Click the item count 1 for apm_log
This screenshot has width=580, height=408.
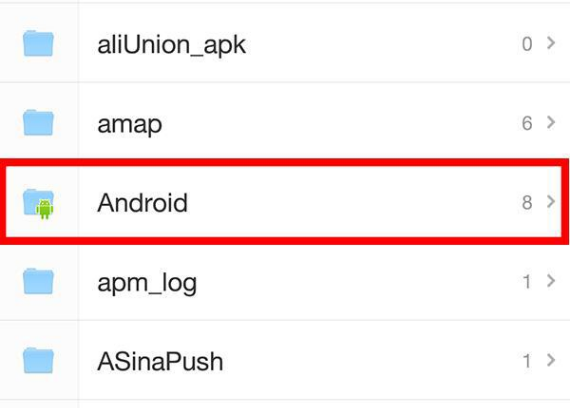pos(527,282)
